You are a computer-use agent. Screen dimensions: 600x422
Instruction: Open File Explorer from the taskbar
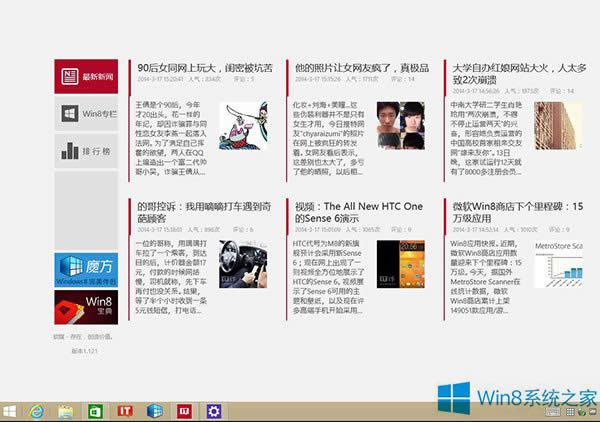66,411
